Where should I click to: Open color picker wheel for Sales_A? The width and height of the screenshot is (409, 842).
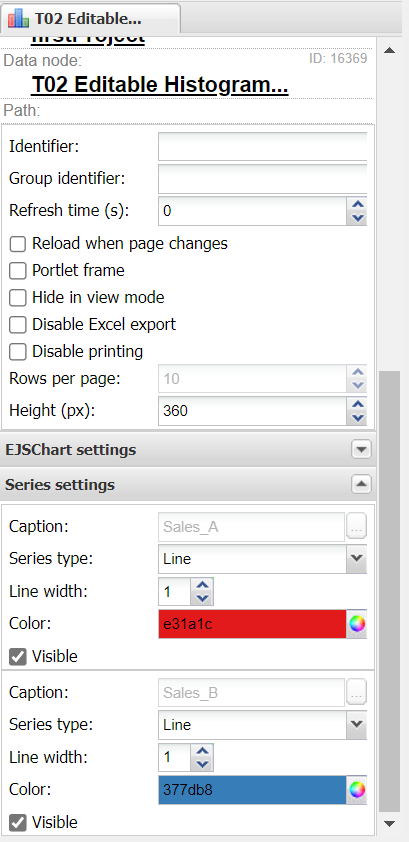click(x=357, y=624)
